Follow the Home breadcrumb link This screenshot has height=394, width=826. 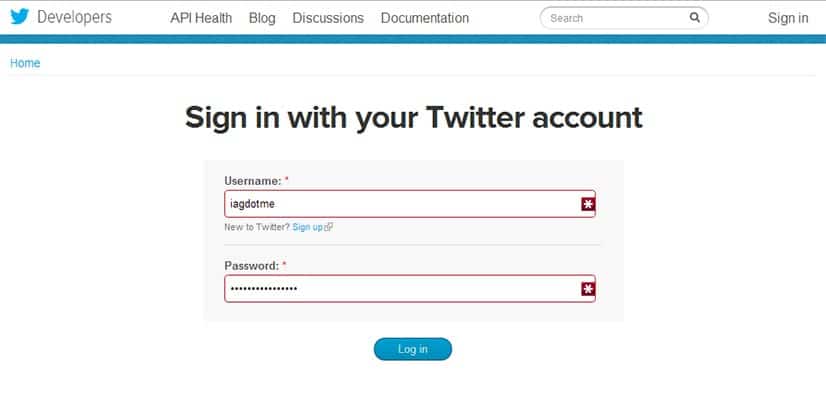25,63
